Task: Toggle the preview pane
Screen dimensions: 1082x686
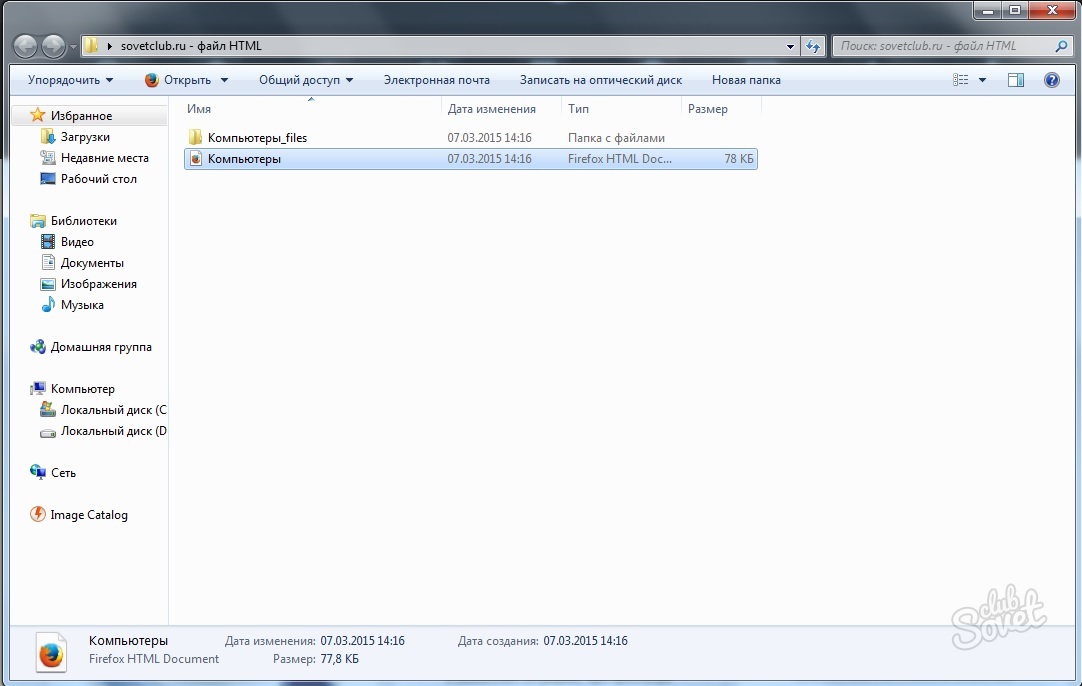Action: pyautogui.click(x=1016, y=80)
